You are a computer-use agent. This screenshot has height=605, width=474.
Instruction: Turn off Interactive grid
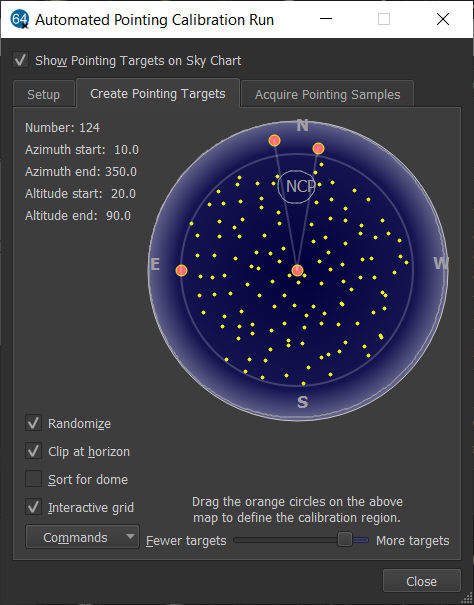coord(33,507)
